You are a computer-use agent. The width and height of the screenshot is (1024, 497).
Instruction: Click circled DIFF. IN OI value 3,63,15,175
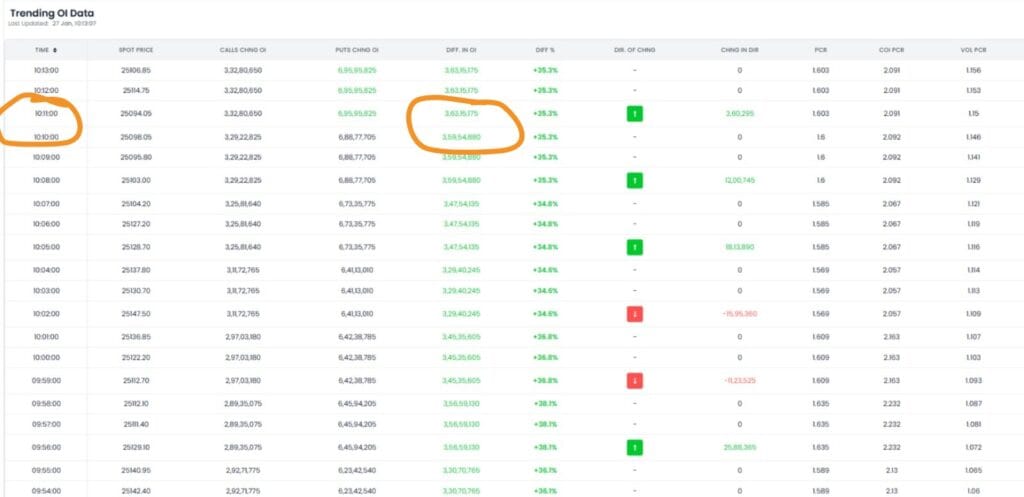(x=461, y=114)
